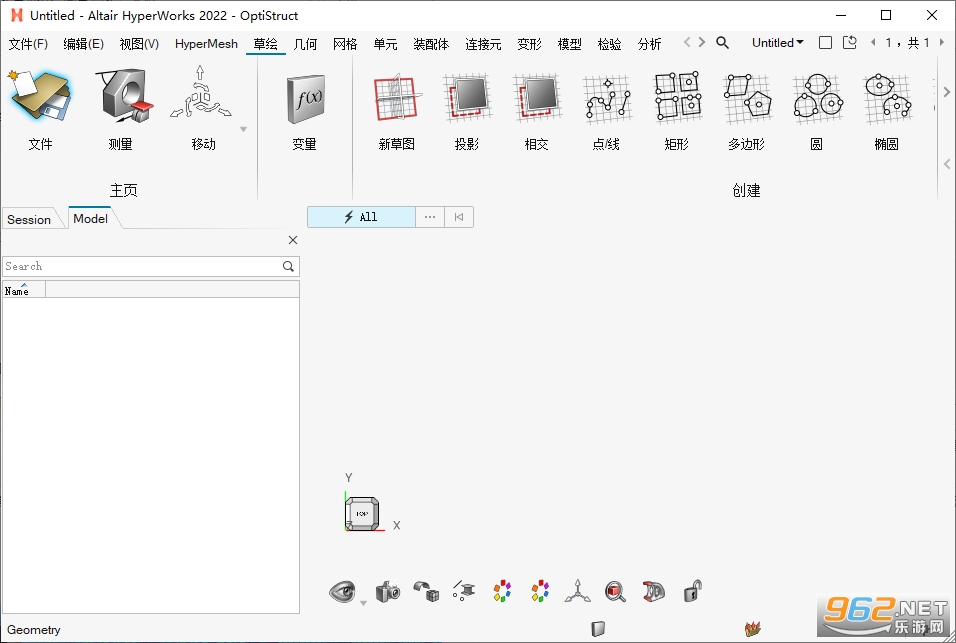
Task: Click the Geometry label in status bar
Action: pos(34,630)
